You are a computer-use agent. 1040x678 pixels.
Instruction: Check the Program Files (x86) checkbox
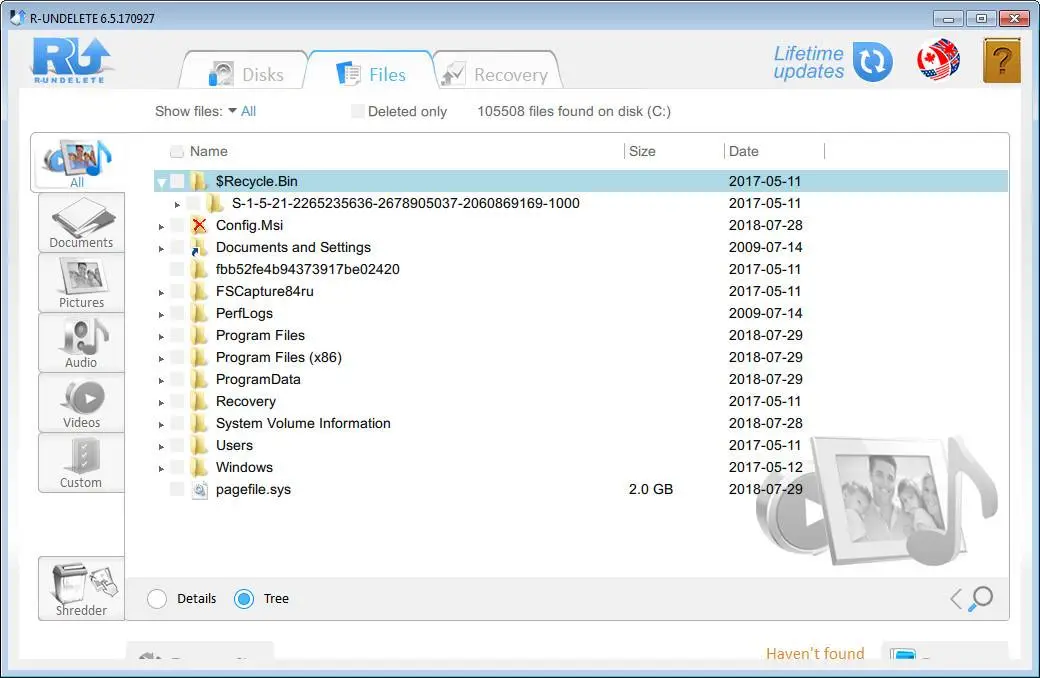point(176,357)
